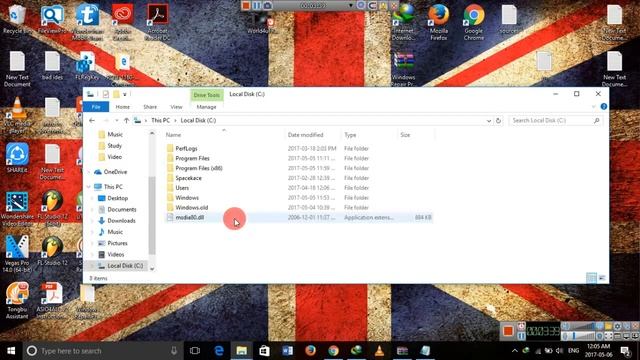Collapse the This PC tree node
The width and height of the screenshot is (640, 360).
point(89,187)
